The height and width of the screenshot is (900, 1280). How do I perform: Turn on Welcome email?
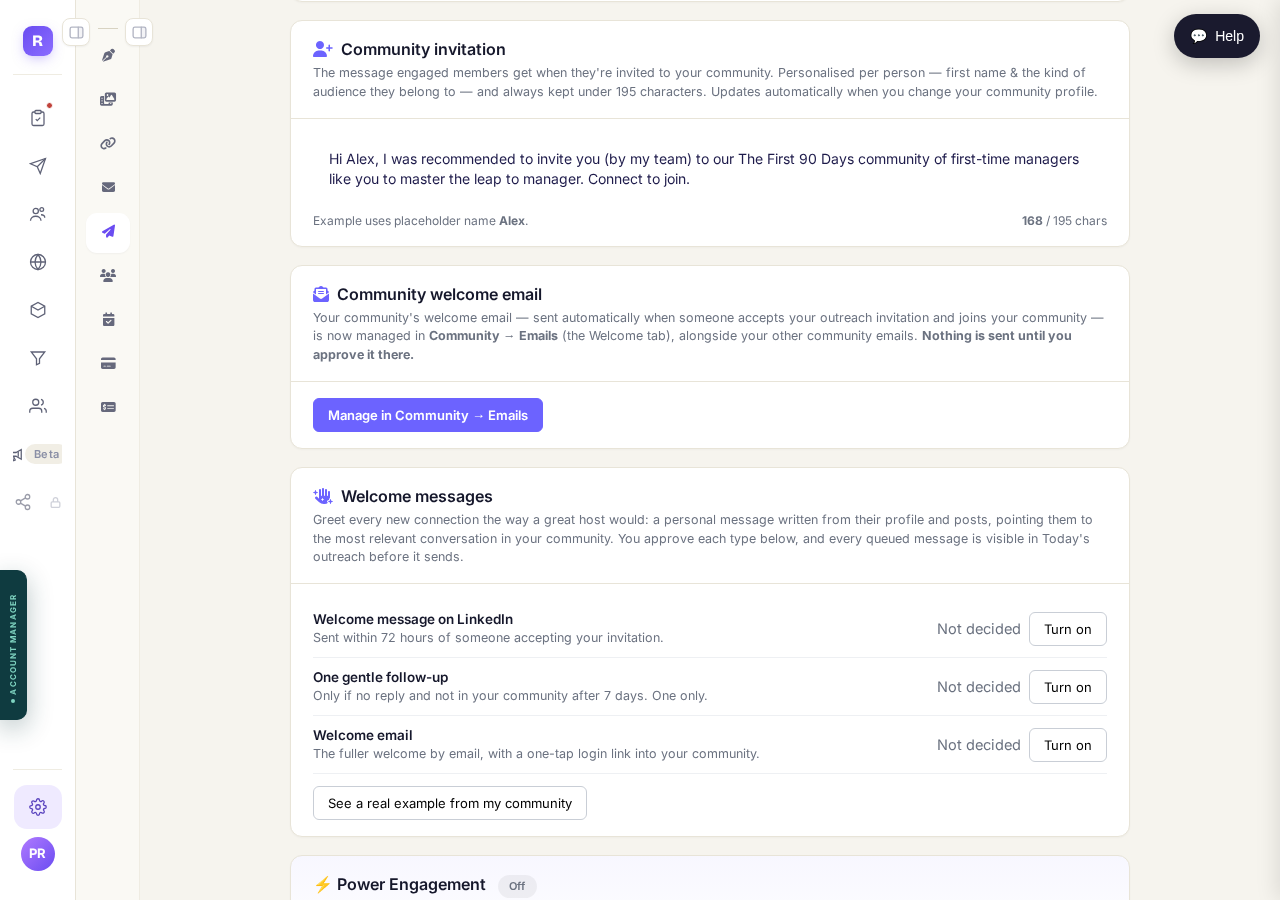click(1068, 745)
